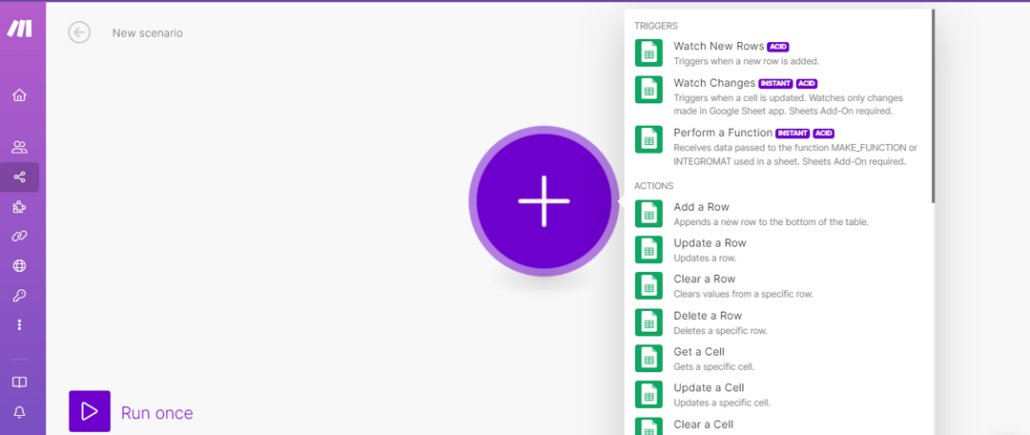This screenshot has height=435, width=1030.
Task: Select Perform a Function trigger
Action: (778, 146)
